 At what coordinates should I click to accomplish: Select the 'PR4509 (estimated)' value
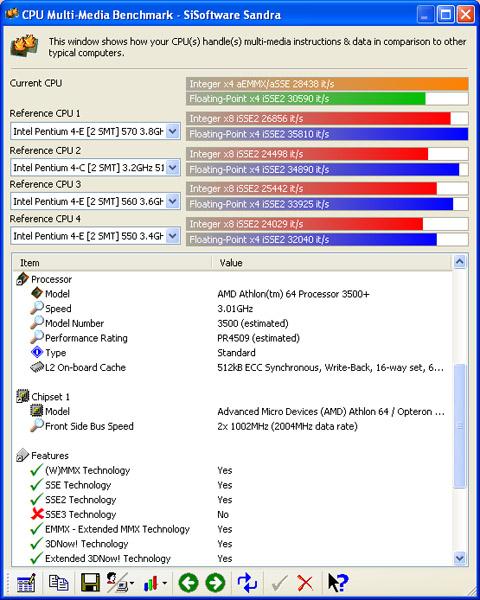tap(258, 338)
